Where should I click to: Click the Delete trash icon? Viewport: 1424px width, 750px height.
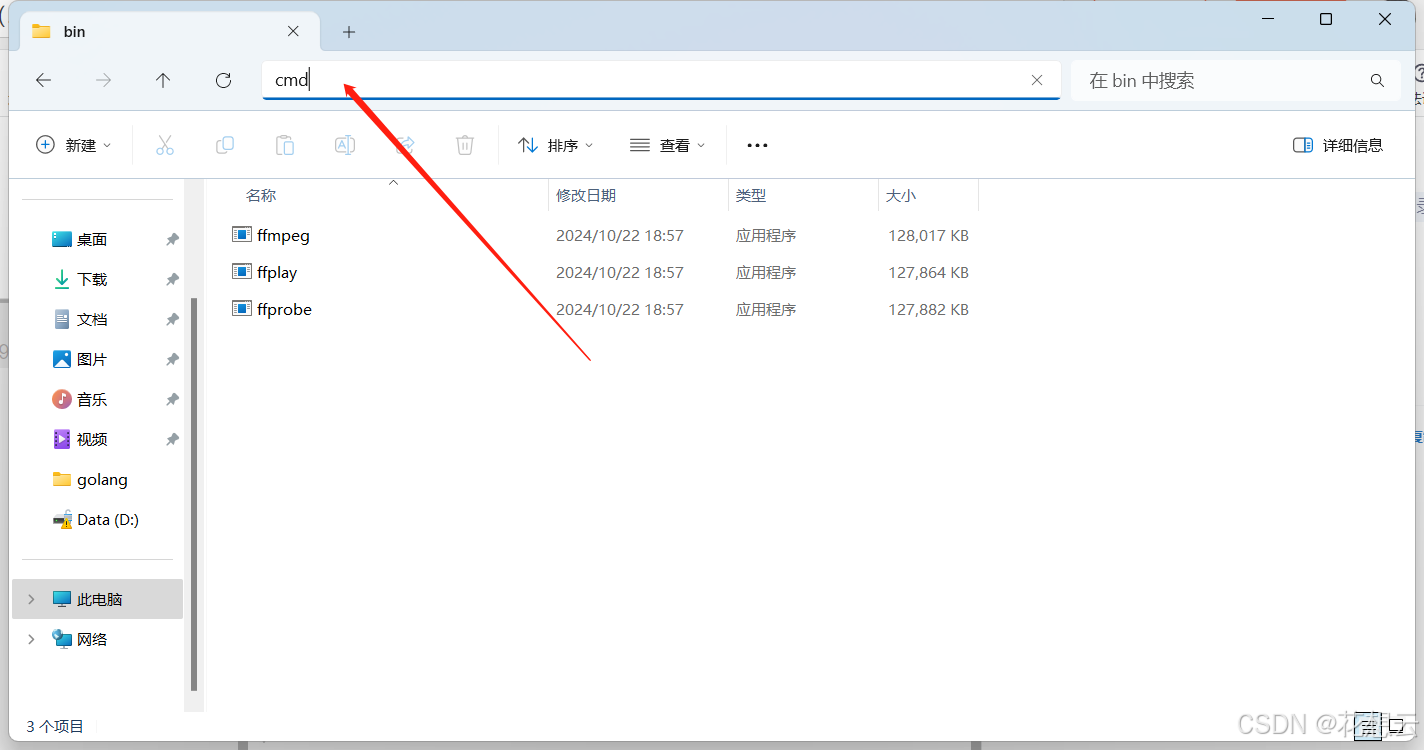click(465, 145)
